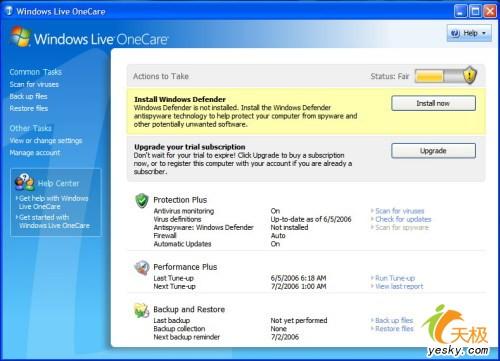Screen dimensions: 500x361
Task: Click the Help Center people icon
Action: (24, 182)
